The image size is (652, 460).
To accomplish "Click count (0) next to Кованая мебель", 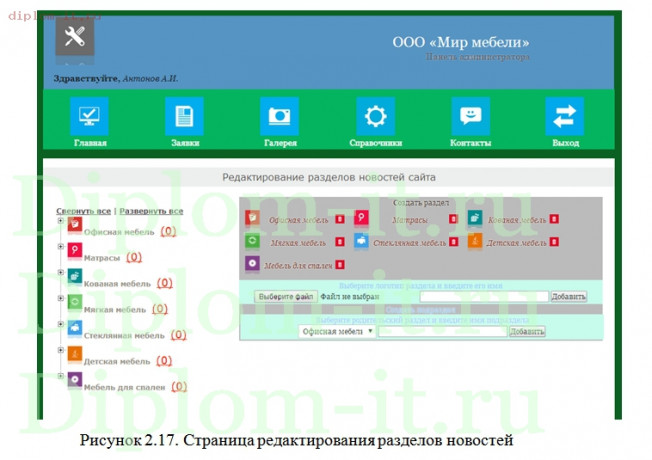I will click(x=165, y=283).
